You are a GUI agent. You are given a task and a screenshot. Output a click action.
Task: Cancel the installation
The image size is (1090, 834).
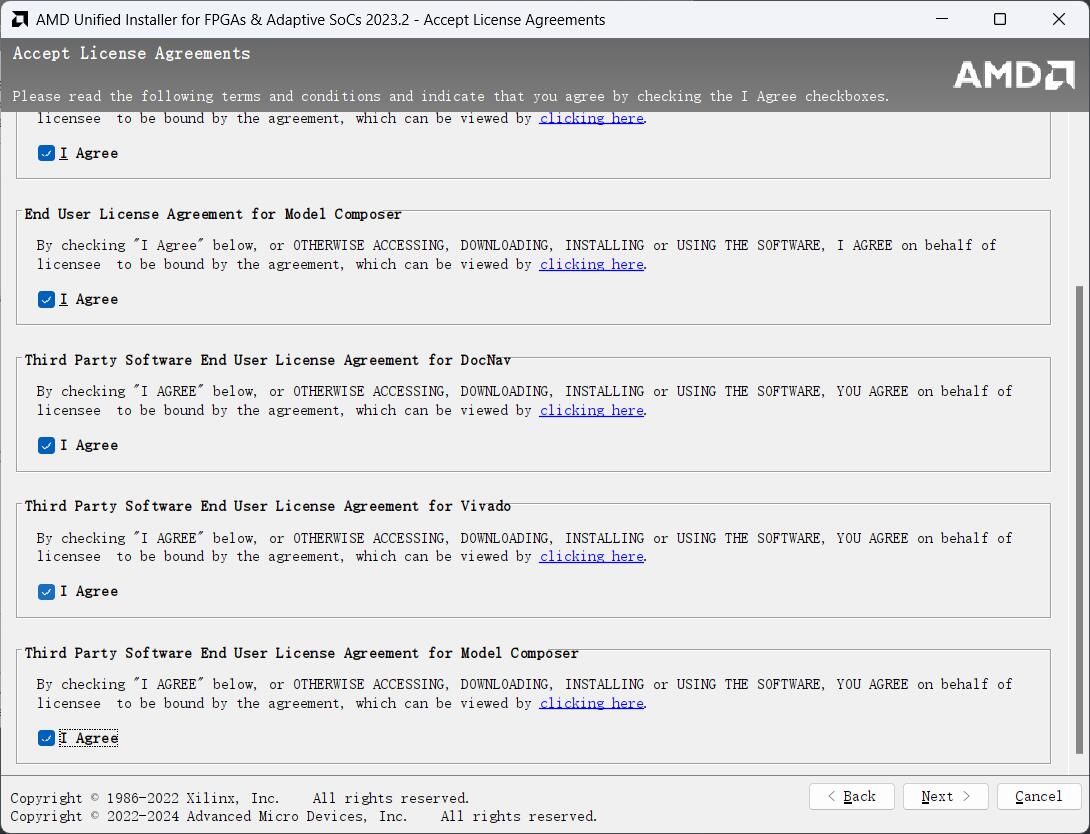pos(1038,796)
